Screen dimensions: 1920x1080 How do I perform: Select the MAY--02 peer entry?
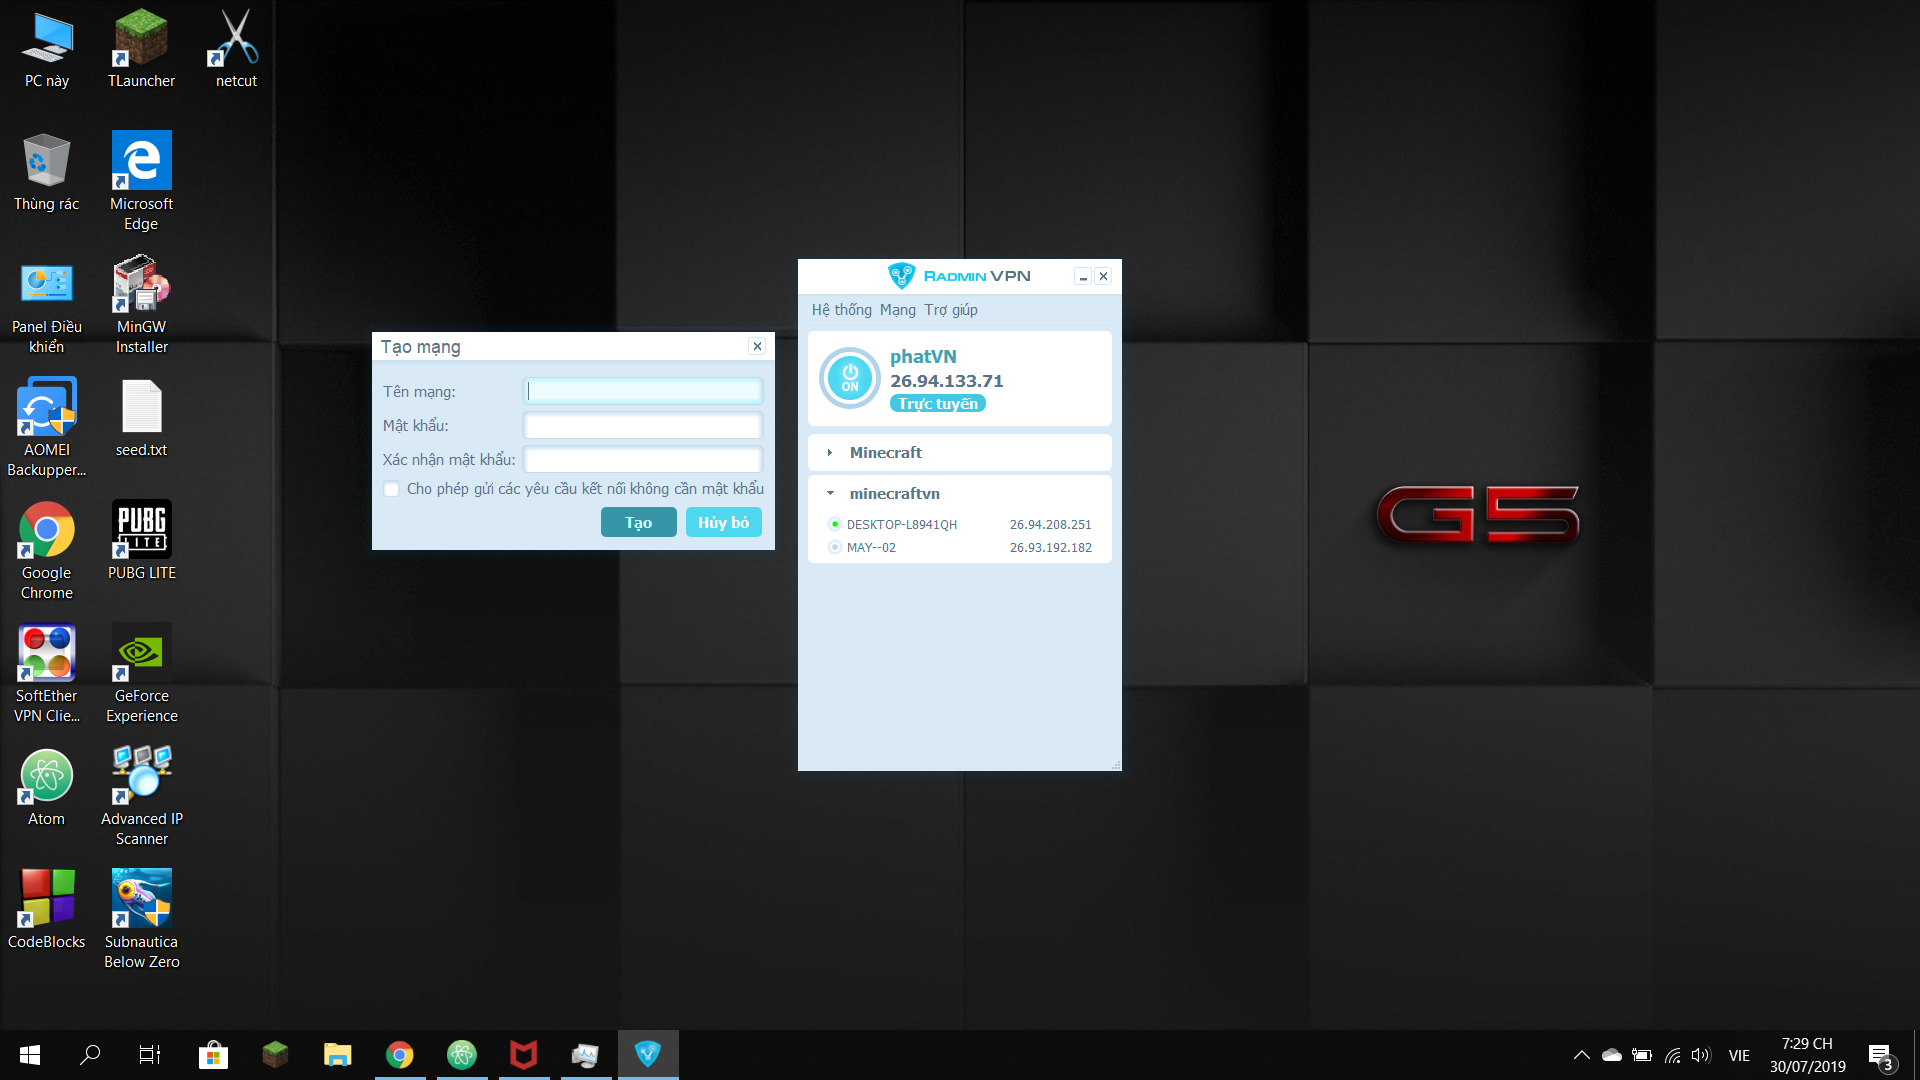(871, 547)
